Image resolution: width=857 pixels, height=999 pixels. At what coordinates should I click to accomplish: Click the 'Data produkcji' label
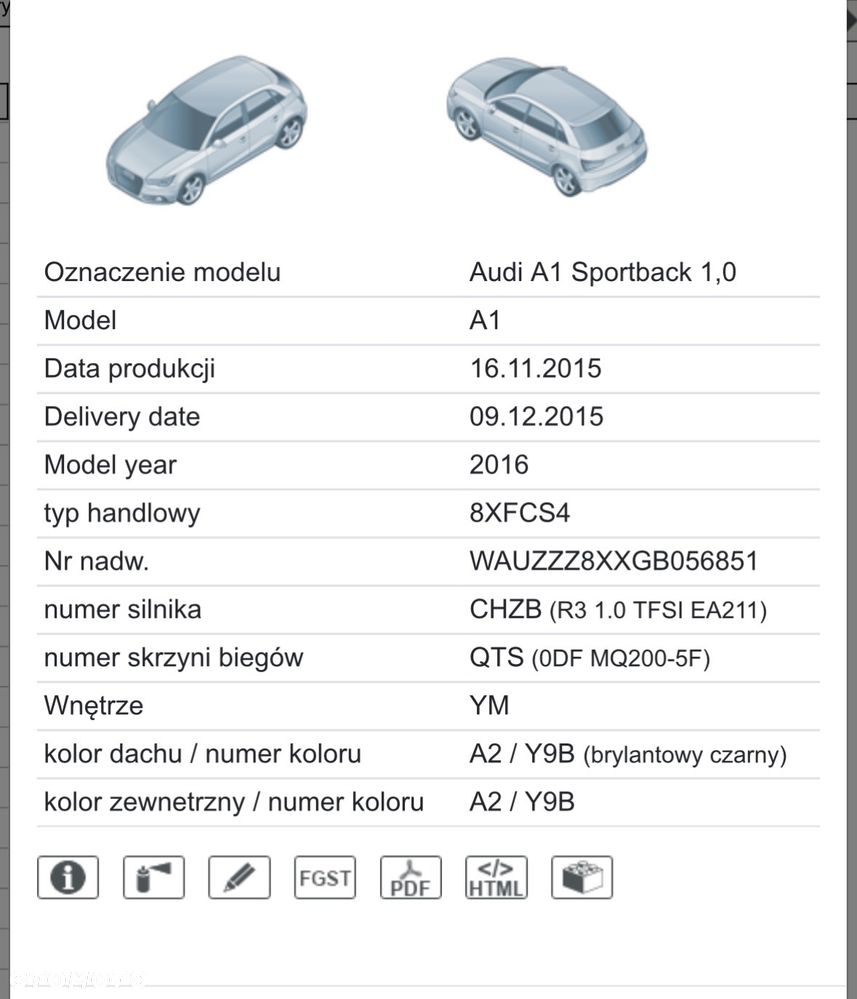click(x=129, y=368)
